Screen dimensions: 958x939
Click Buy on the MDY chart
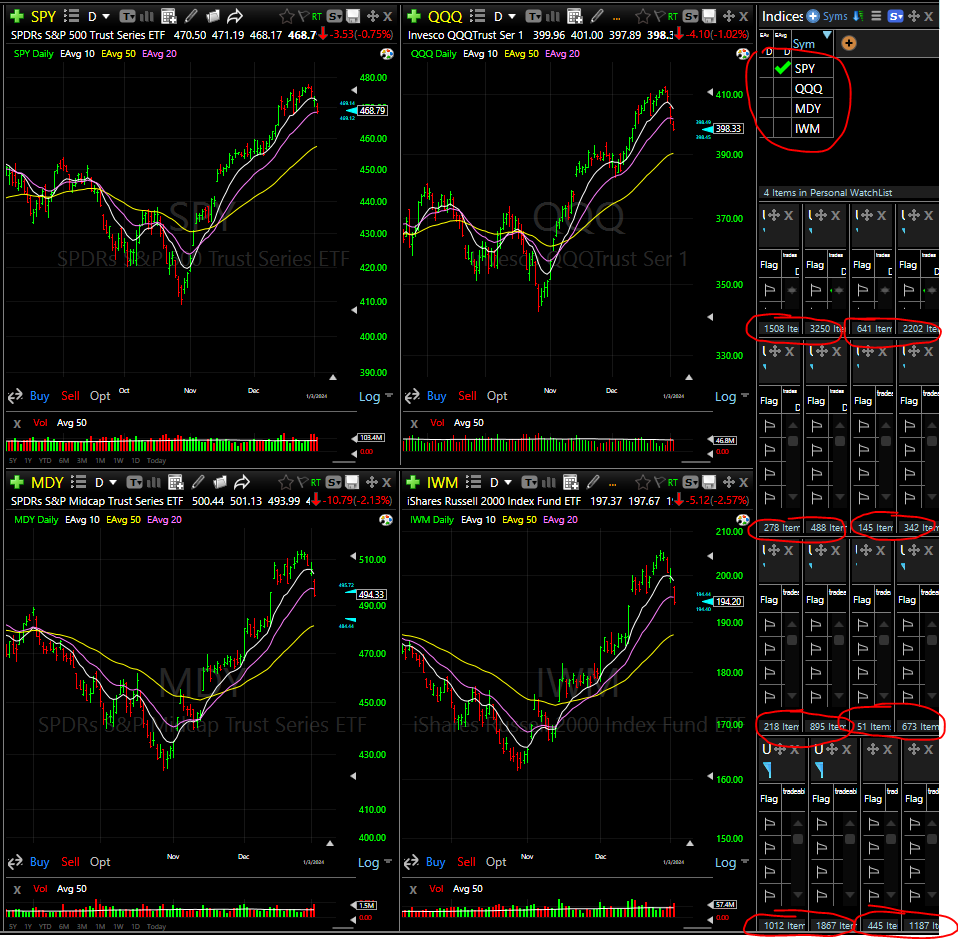tap(40, 862)
